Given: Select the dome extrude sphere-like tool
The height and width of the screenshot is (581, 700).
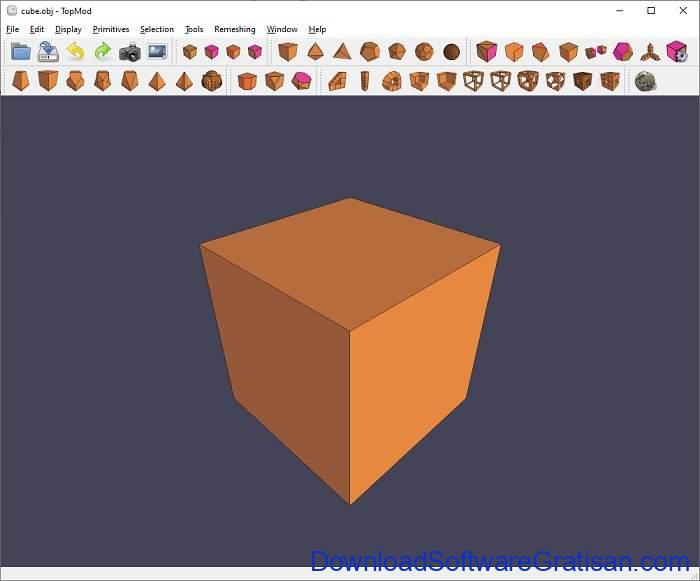Looking at the screenshot, I should [x=212, y=81].
